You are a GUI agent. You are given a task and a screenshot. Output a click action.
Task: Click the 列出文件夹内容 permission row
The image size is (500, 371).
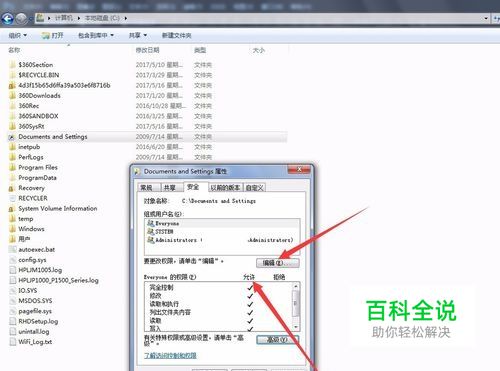(x=218, y=312)
